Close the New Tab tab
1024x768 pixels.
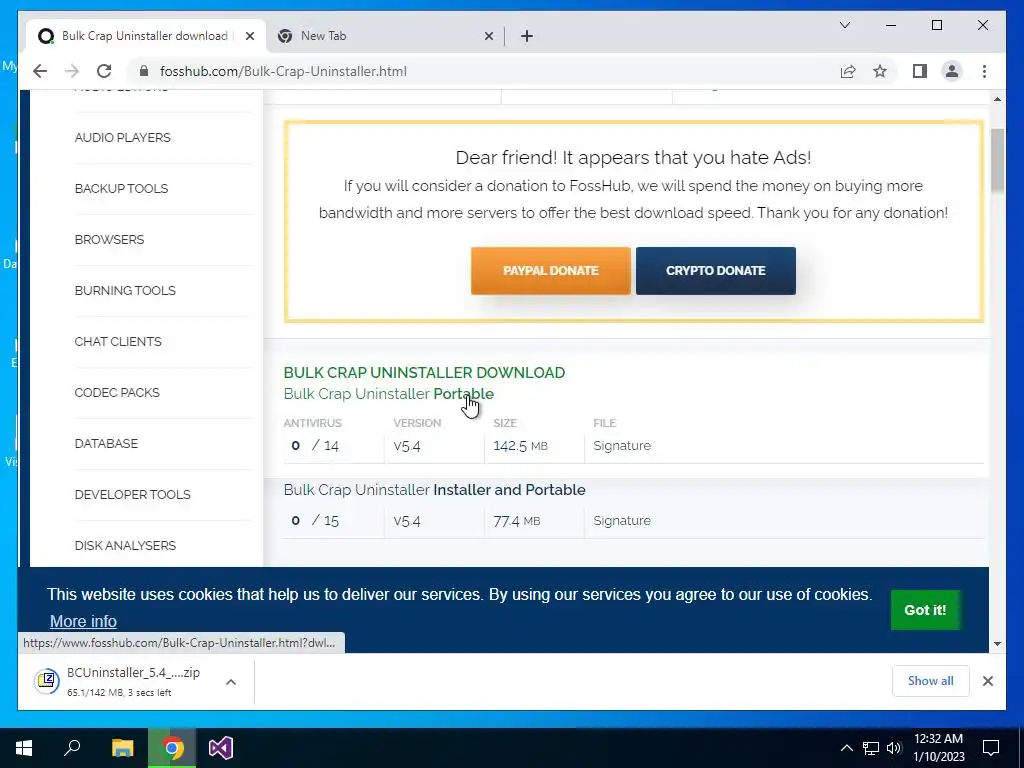(x=488, y=36)
